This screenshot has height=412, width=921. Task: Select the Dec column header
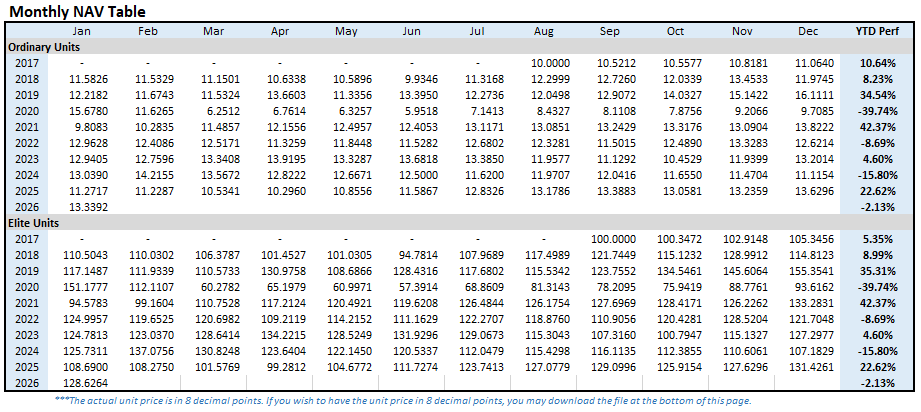[808, 32]
